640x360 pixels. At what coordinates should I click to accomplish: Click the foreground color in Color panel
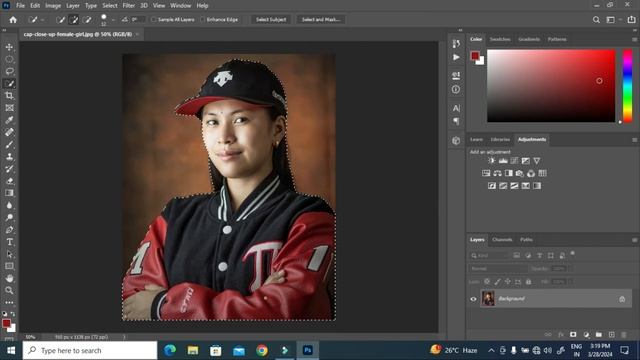[475, 56]
